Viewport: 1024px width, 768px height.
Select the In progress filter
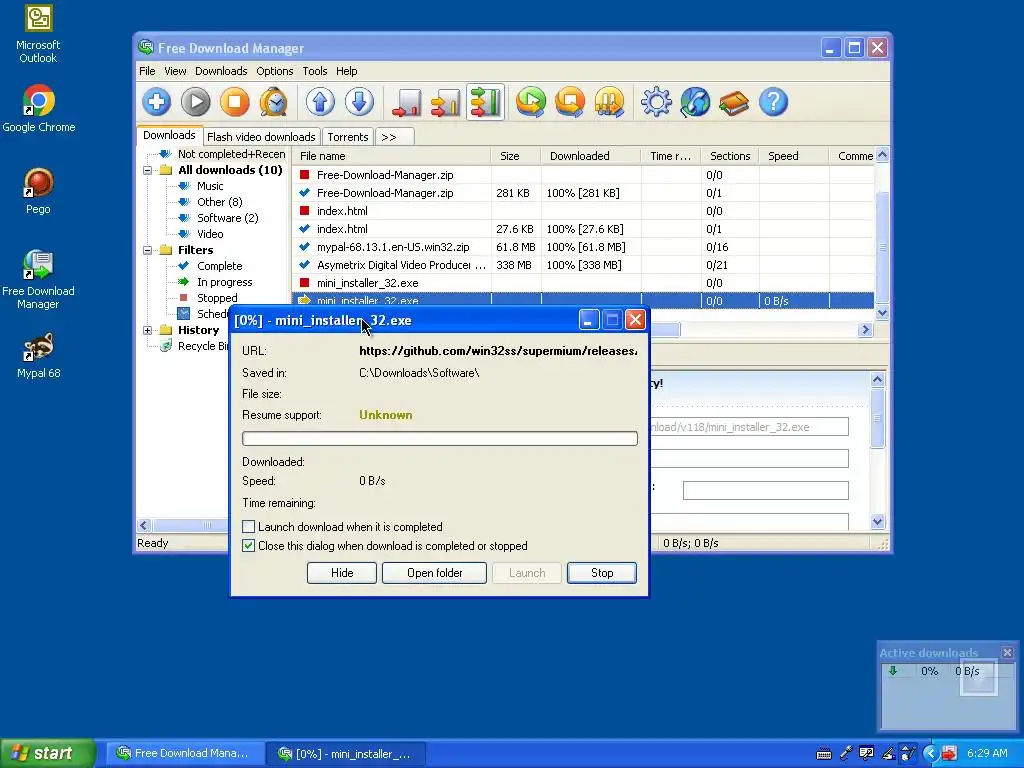[x=224, y=282]
